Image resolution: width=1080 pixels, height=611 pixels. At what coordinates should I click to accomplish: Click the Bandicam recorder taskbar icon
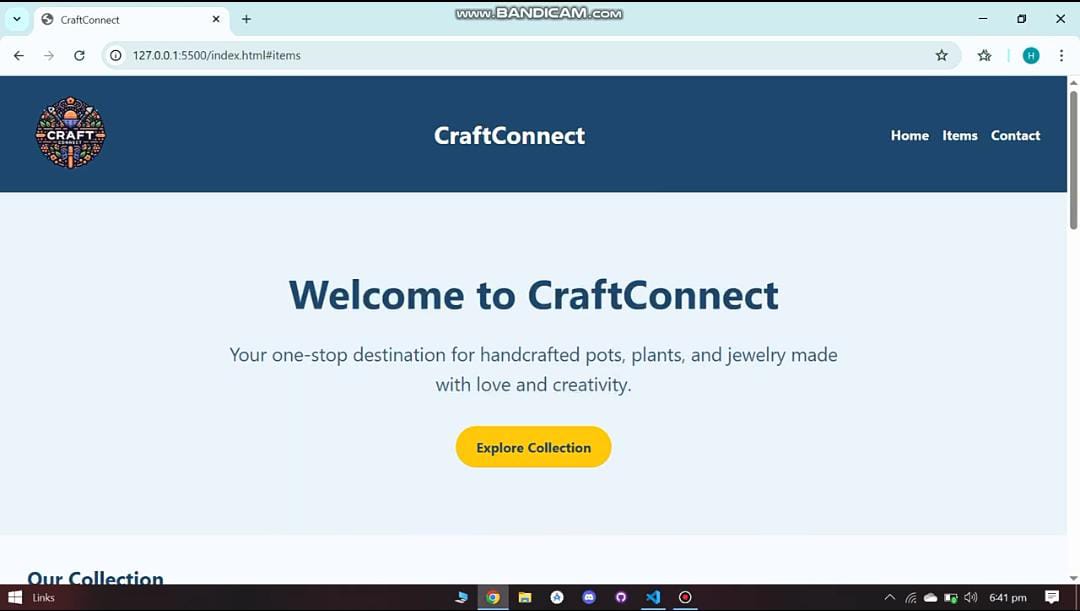coord(685,597)
